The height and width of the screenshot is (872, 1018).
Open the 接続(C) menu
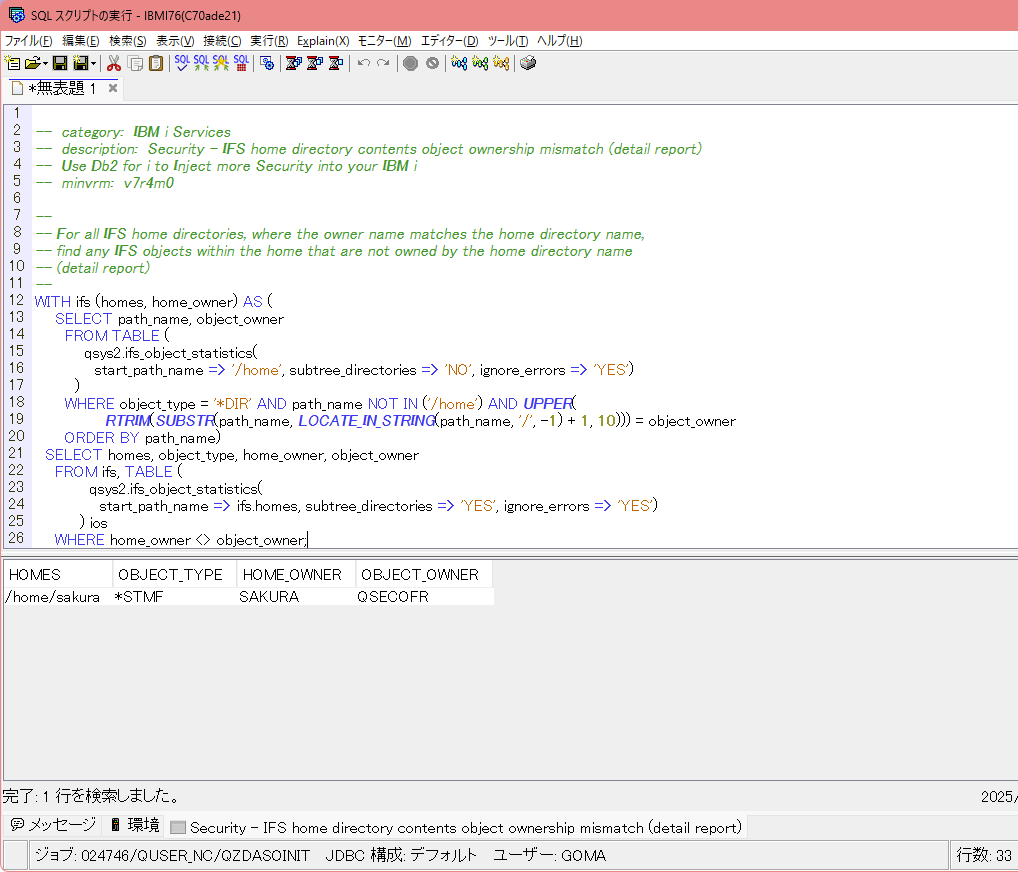222,41
